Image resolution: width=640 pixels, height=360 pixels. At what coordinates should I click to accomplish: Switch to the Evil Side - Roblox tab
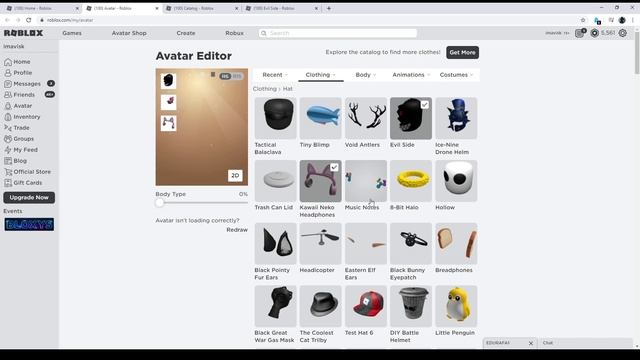point(282,8)
